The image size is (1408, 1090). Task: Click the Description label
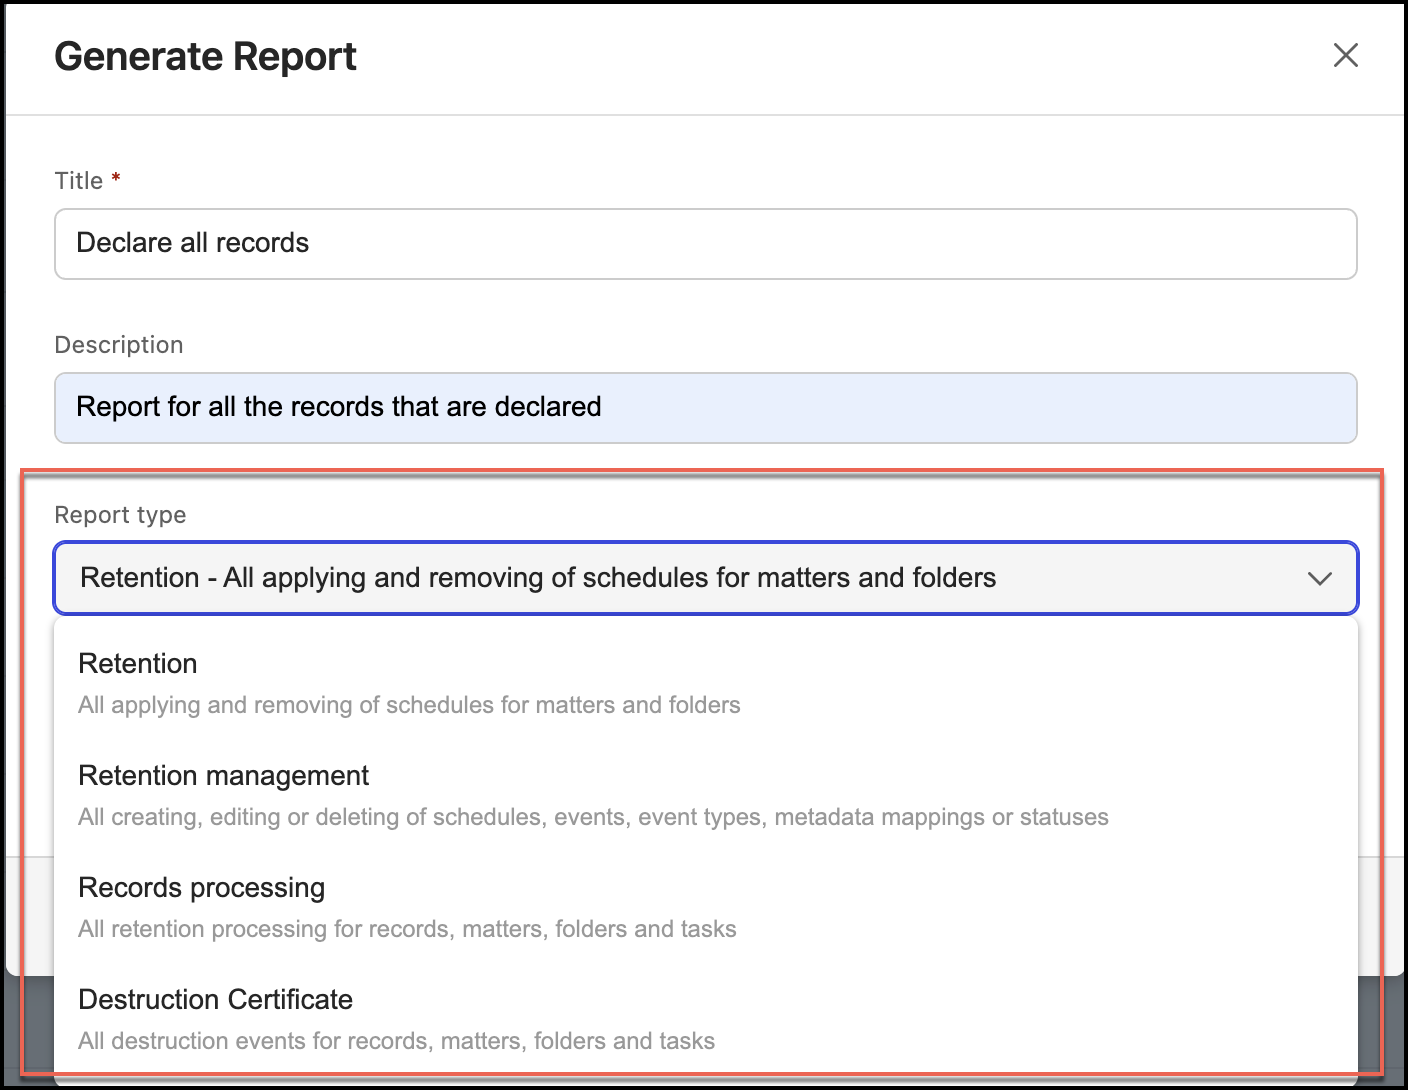coord(118,344)
